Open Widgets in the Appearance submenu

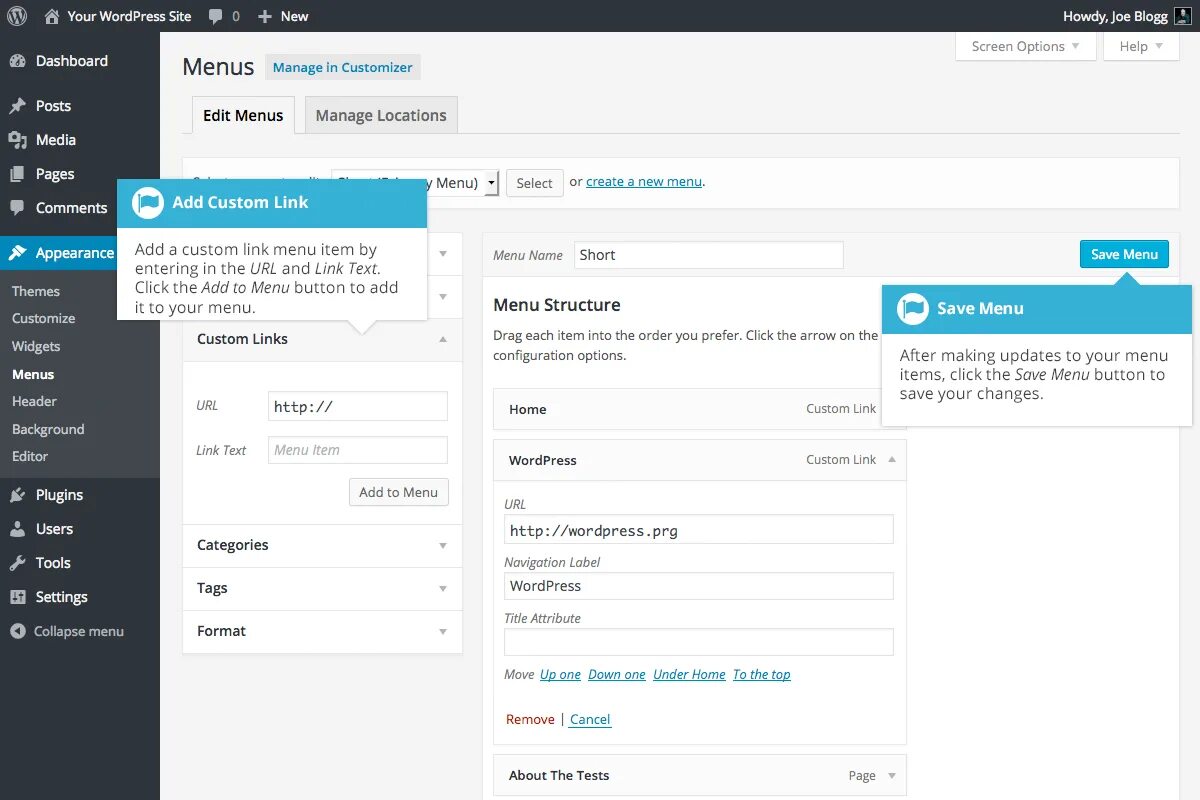[x=36, y=346]
